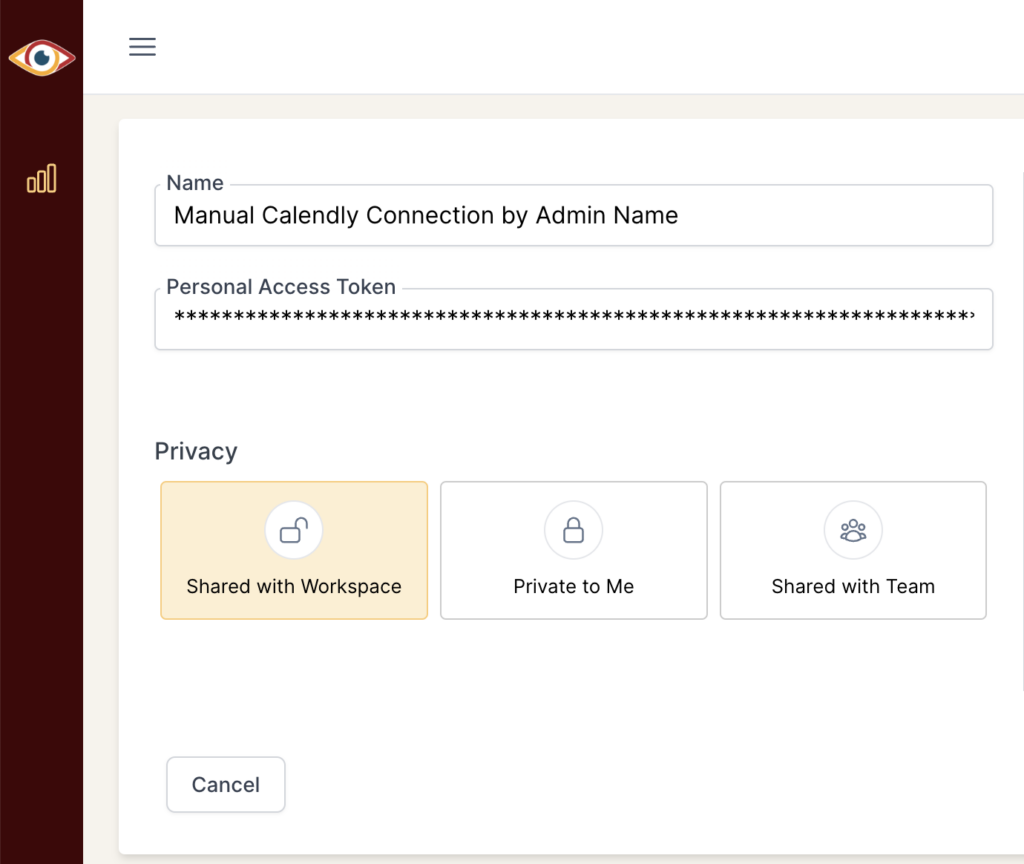This screenshot has height=864, width=1024.
Task: Choose the Private to Me privacy card
Action: [x=573, y=550]
